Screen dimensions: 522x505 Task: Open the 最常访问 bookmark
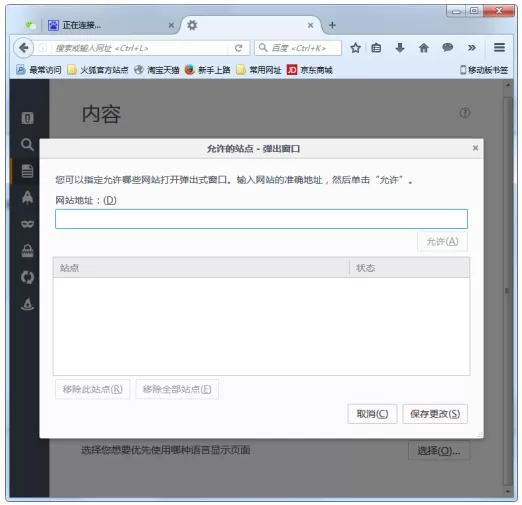39,70
